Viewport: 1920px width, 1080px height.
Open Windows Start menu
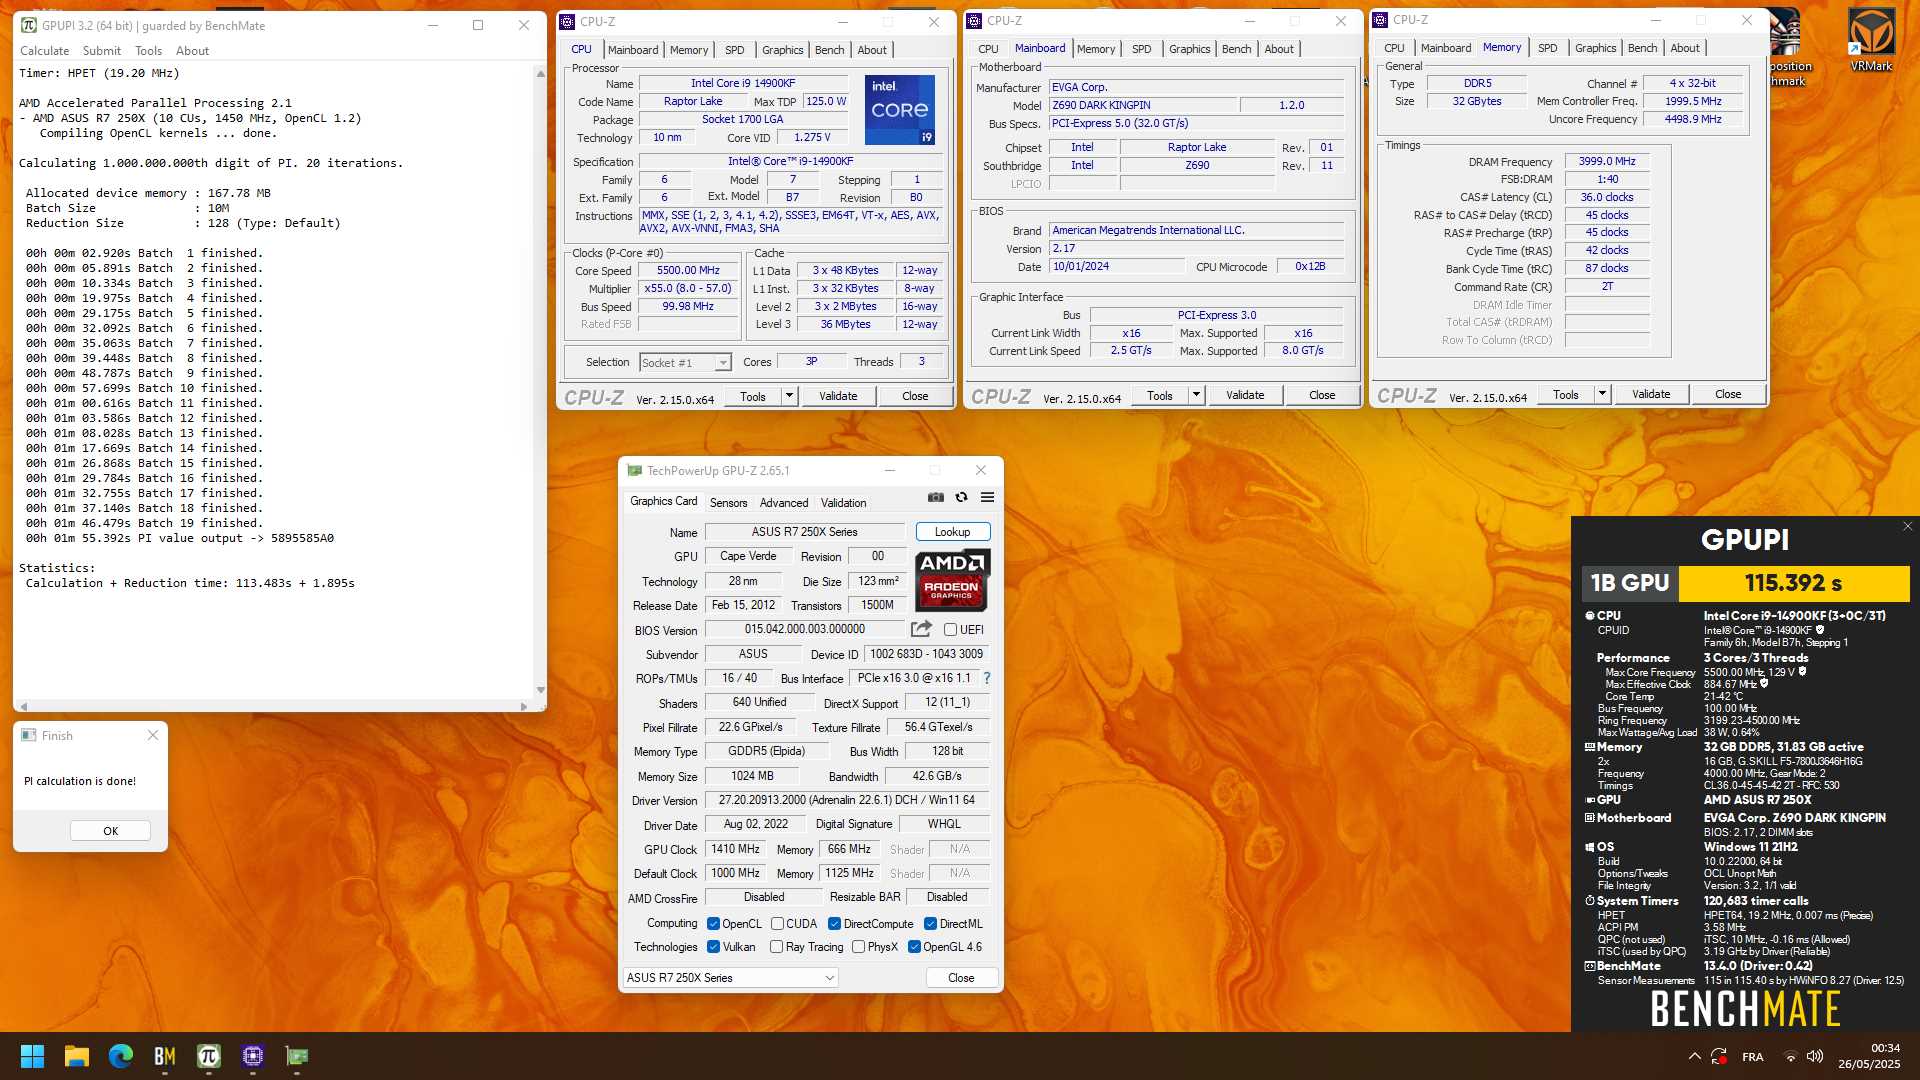click(x=32, y=1056)
